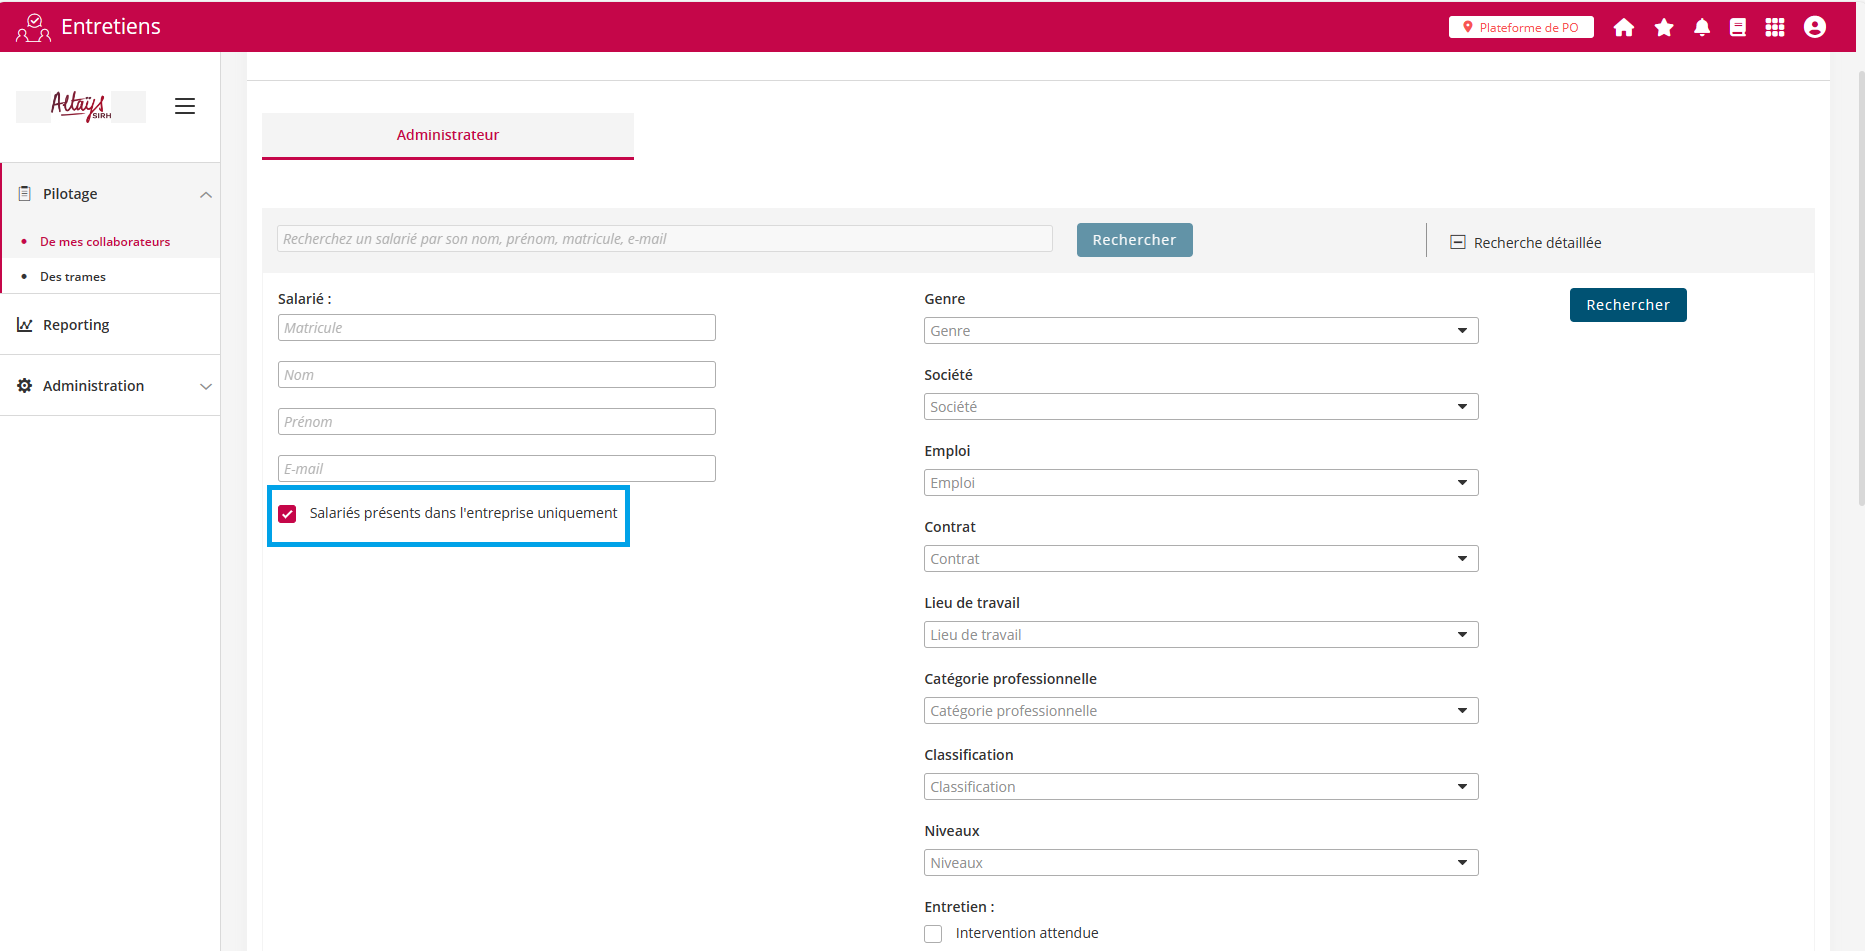Click the Plateforme de PO button
Screen dimensions: 1865x951
[1520, 28]
